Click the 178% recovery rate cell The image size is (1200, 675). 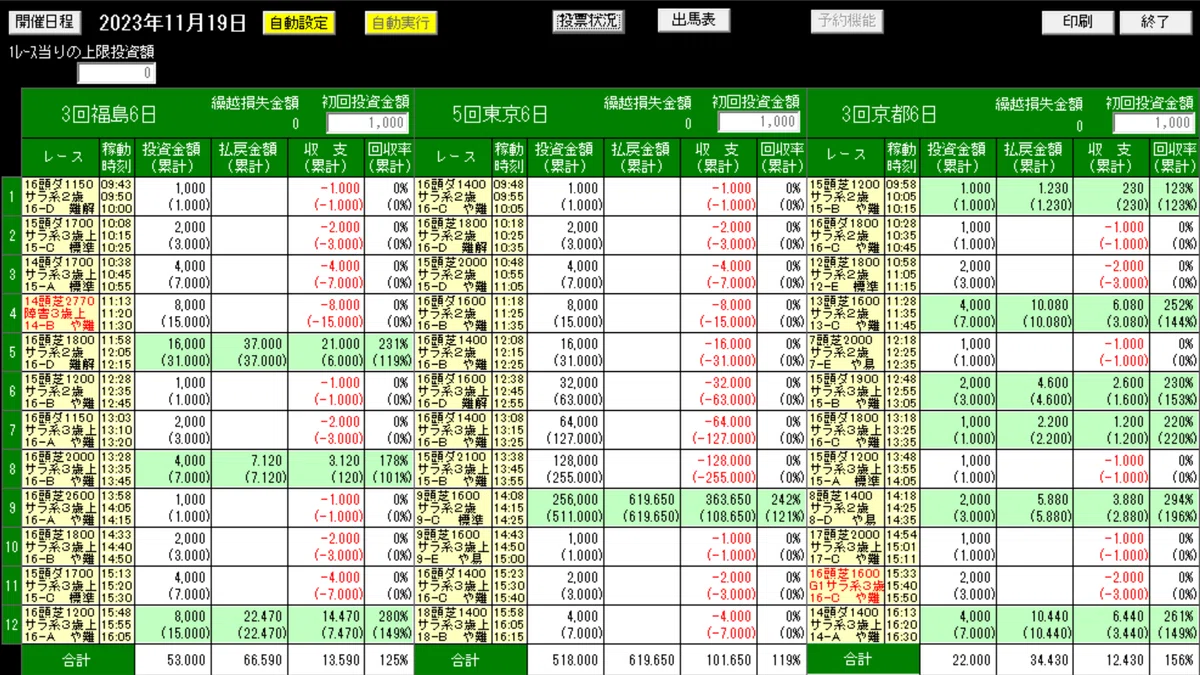(389, 469)
